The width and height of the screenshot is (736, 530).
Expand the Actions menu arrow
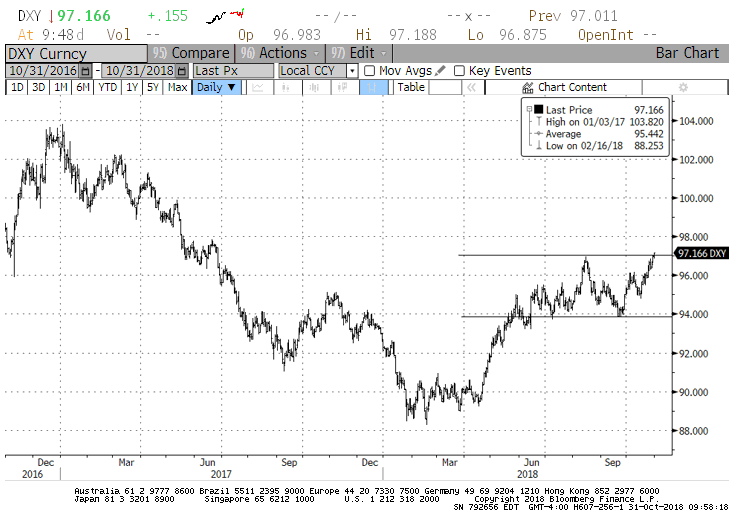(x=316, y=54)
